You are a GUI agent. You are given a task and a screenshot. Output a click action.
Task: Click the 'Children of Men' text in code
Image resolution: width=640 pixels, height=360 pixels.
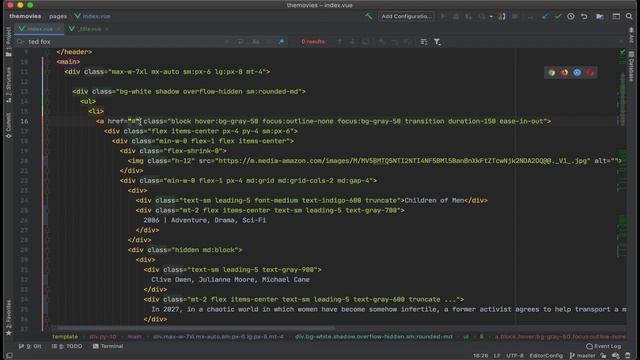(x=434, y=200)
